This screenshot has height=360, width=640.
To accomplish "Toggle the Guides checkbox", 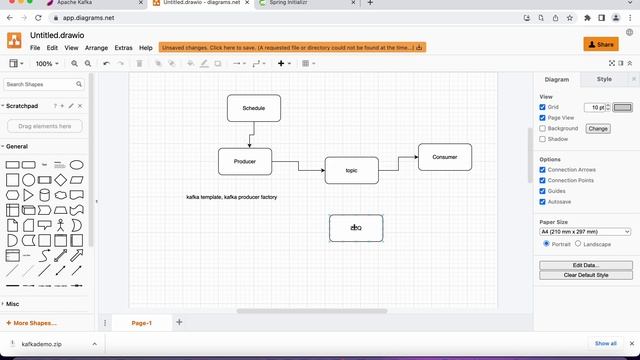I will 542,191.
